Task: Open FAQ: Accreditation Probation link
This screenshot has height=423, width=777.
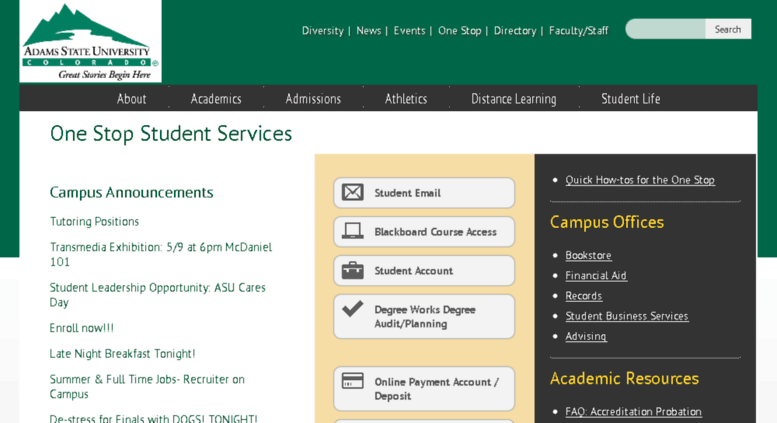Action: click(x=633, y=411)
